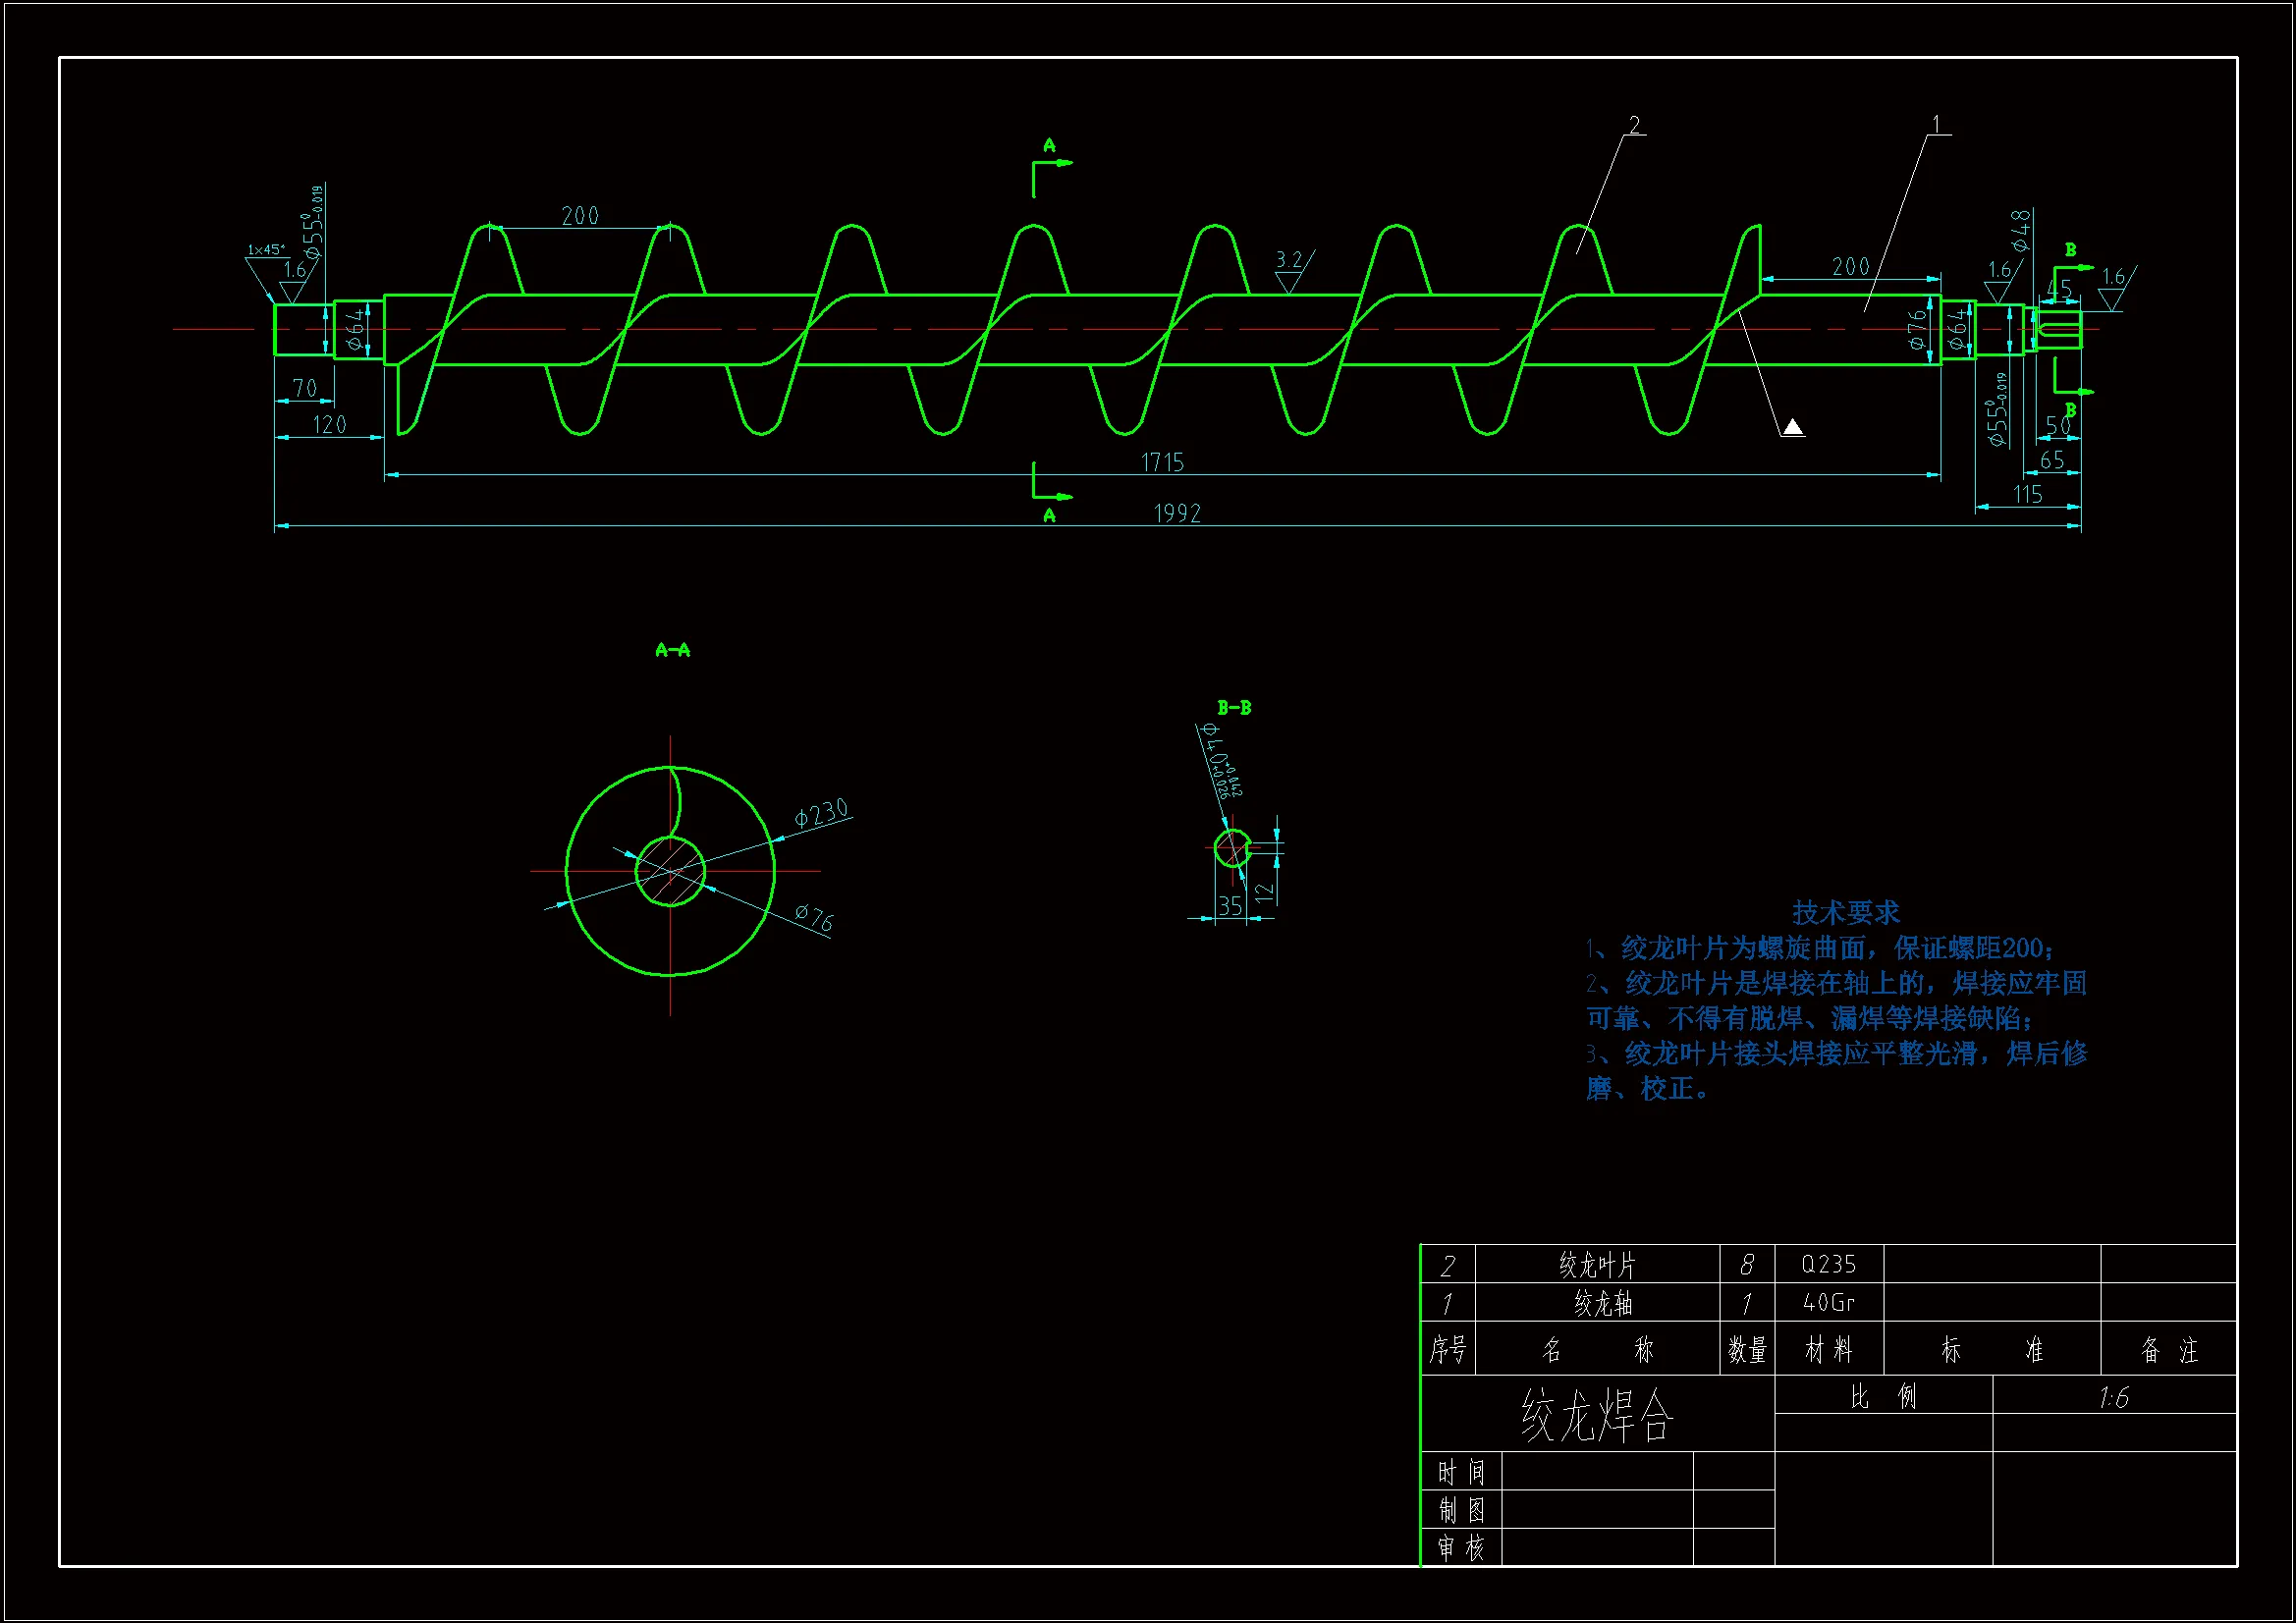Select part balloon number 1
The image size is (2296, 1623).
click(1936, 124)
